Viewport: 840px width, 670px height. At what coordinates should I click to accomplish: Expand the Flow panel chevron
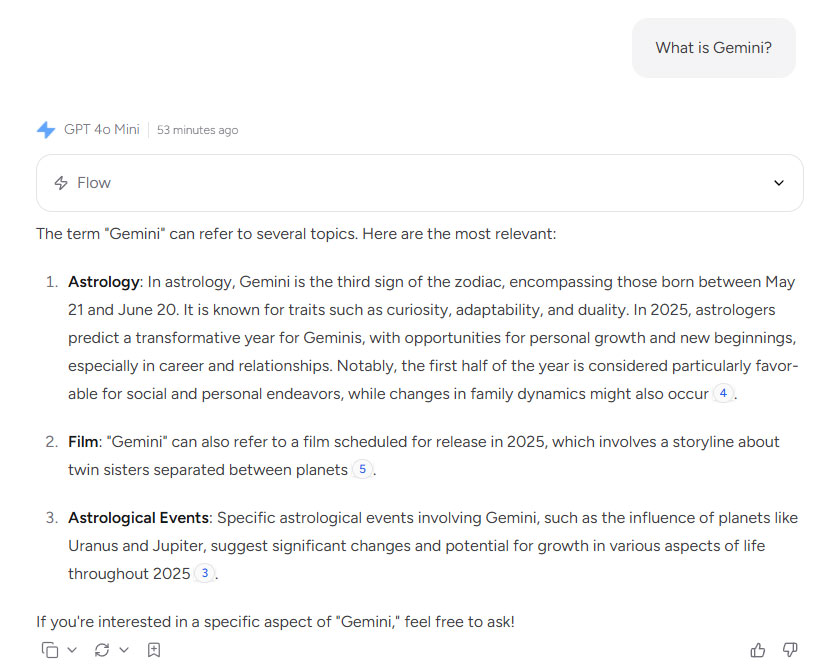tap(779, 183)
